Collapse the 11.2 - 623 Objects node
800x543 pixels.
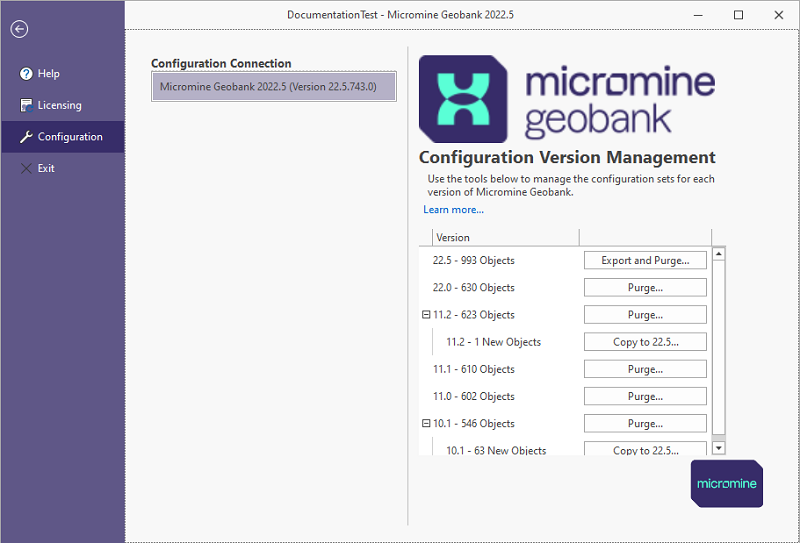(426, 315)
